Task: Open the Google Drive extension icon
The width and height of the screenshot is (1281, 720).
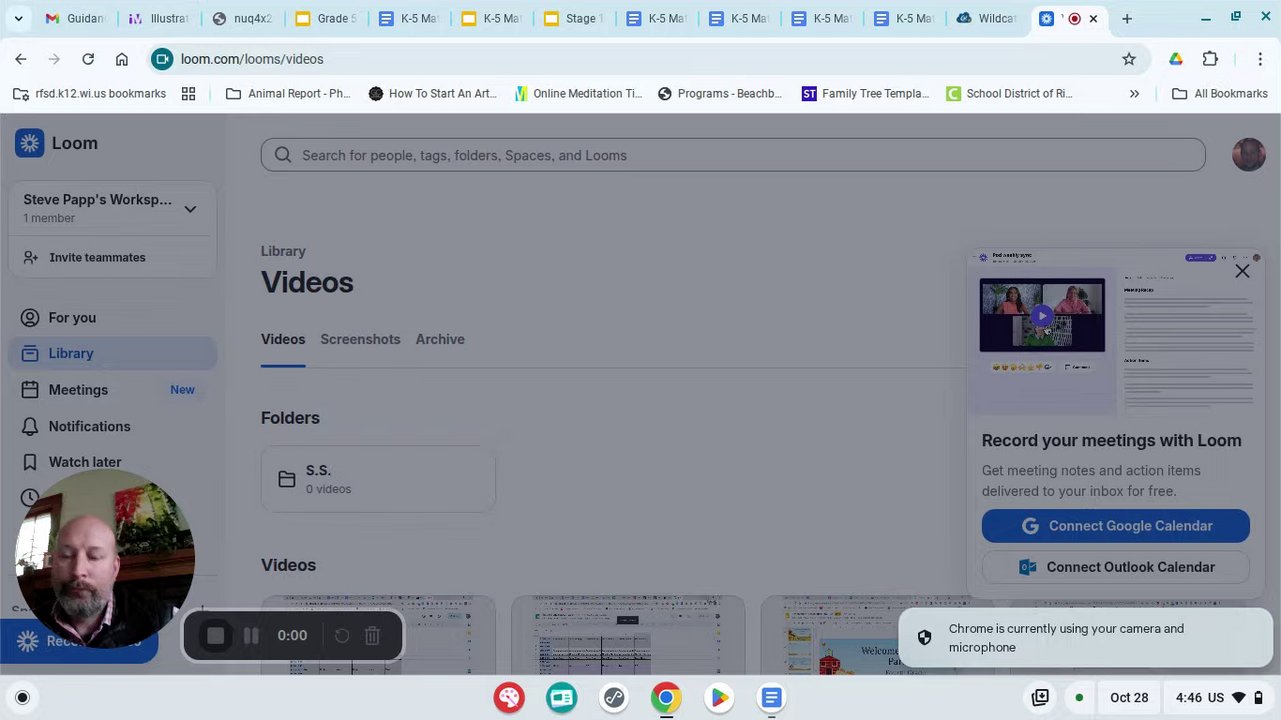Action: [x=1176, y=59]
